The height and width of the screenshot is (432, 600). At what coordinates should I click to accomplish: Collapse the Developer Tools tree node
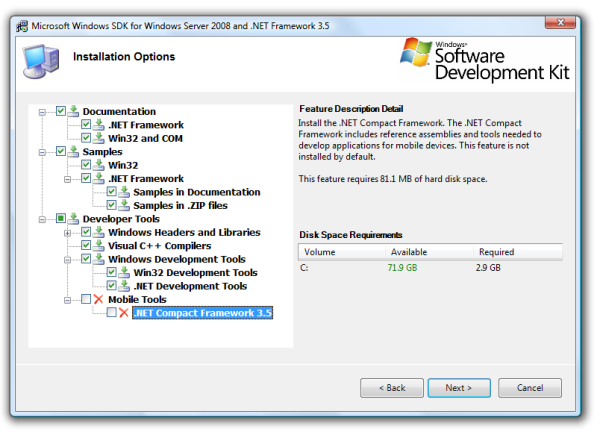pos(42,219)
